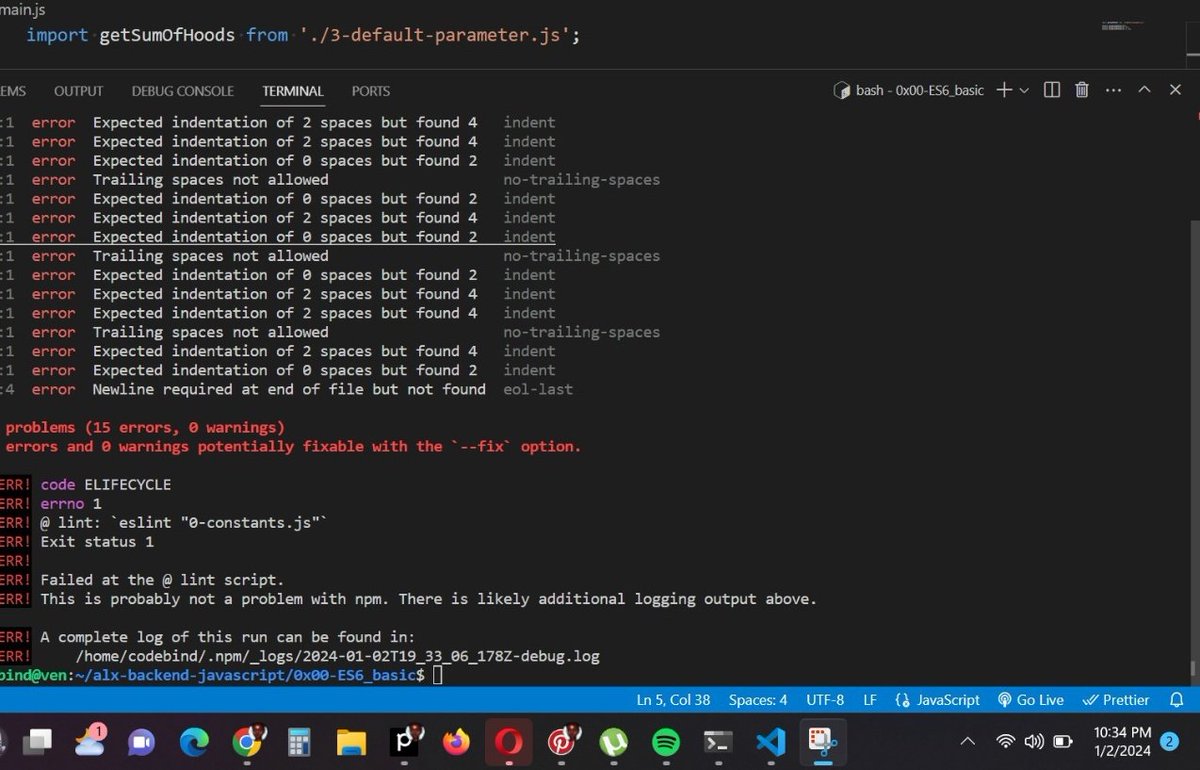Click the terminal prompt input cursor
This screenshot has height=770, width=1200.
pyautogui.click(x=438, y=676)
